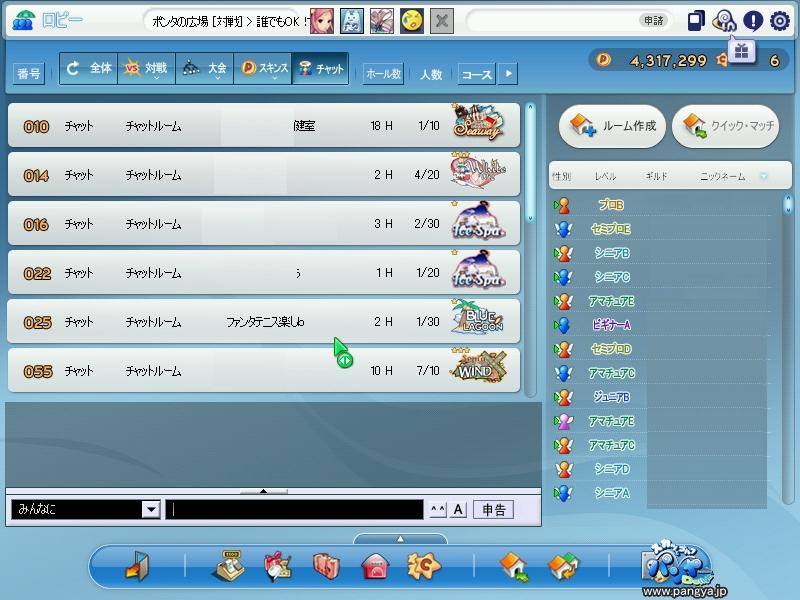Expand the nickname column sort arrow

(x=764, y=177)
